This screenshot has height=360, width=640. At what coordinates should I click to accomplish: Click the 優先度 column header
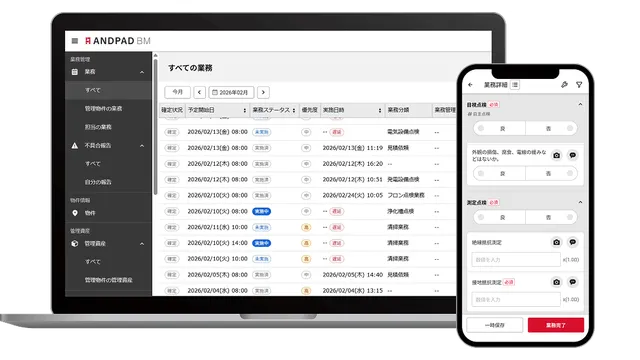[309, 110]
